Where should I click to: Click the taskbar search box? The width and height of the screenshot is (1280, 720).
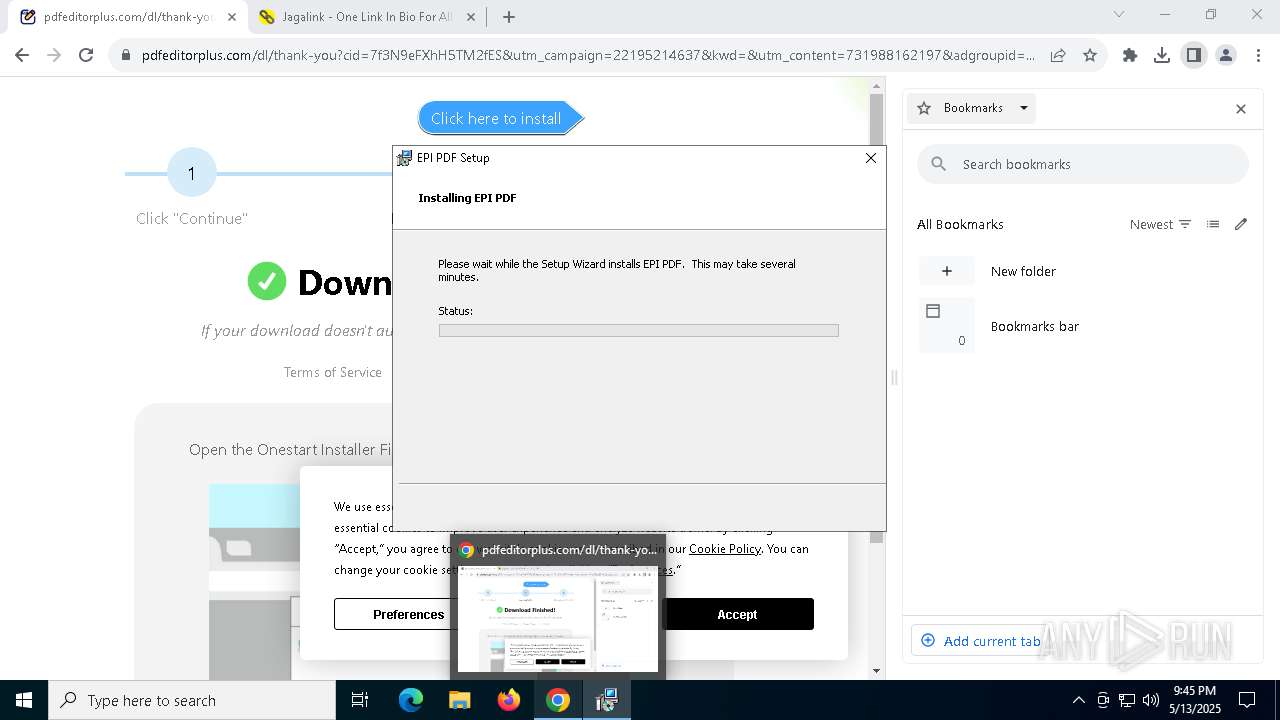192,700
